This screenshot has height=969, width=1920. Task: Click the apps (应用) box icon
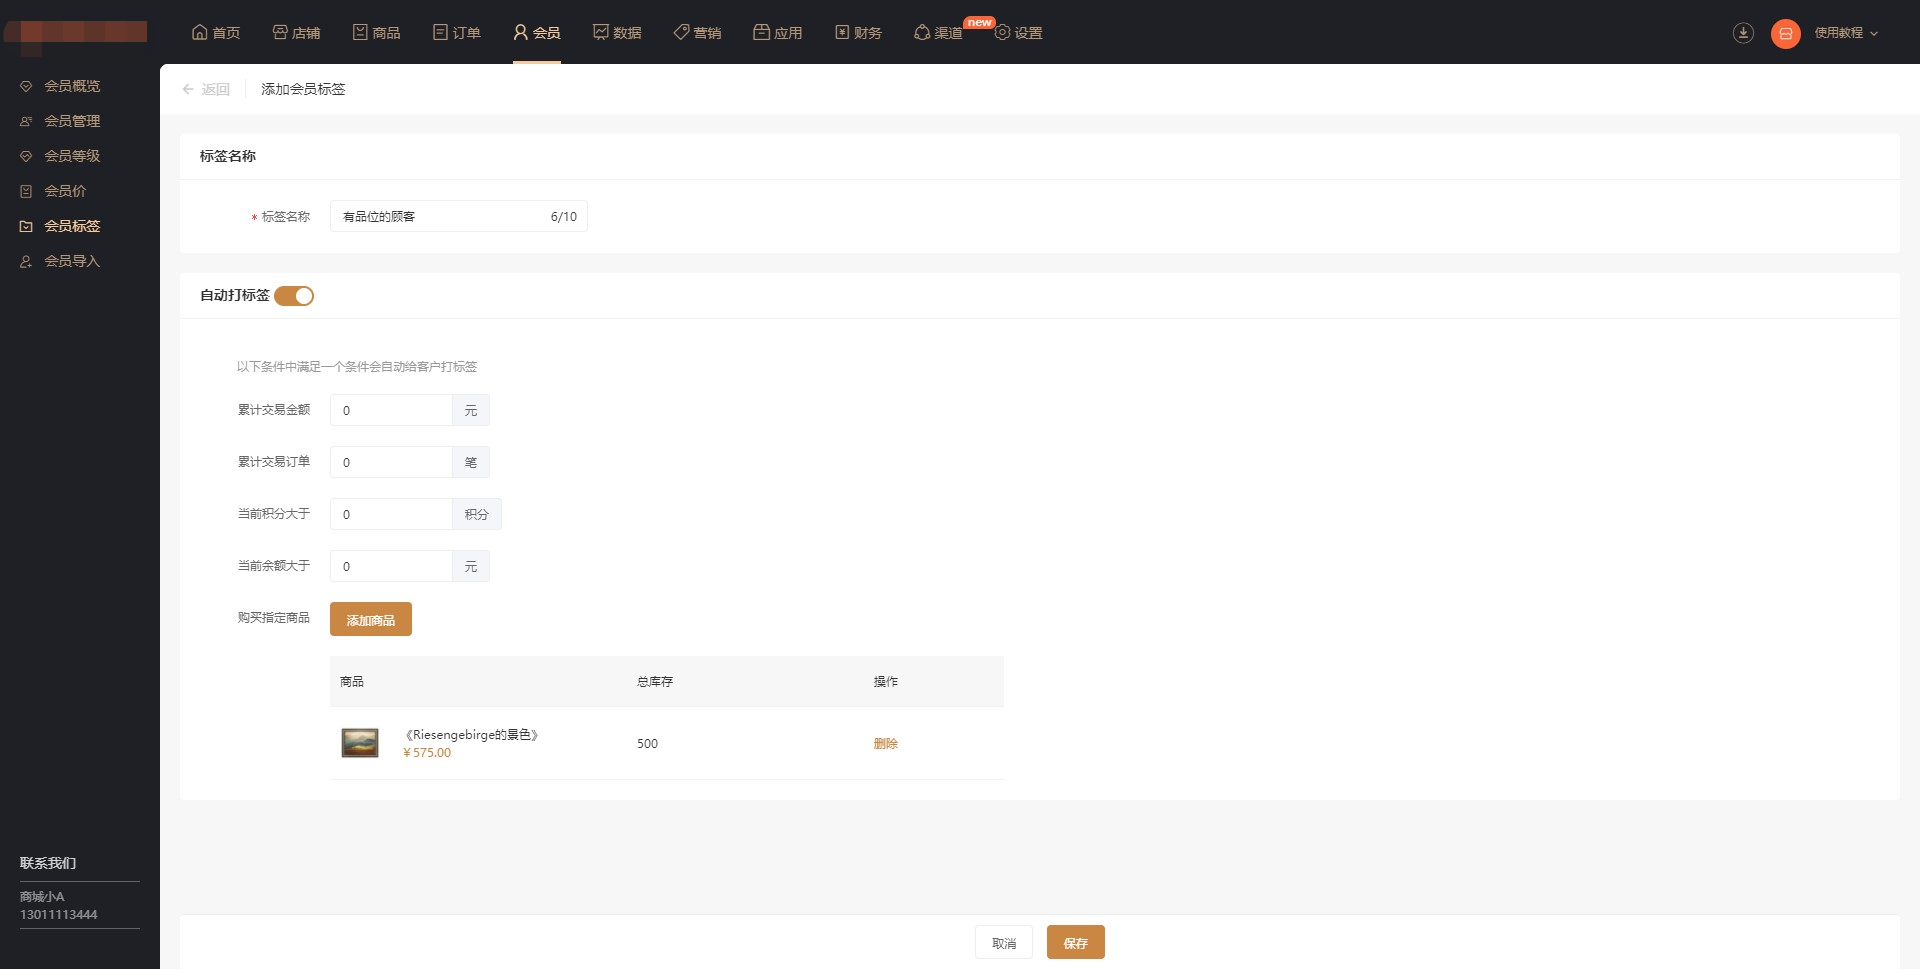pyautogui.click(x=761, y=32)
